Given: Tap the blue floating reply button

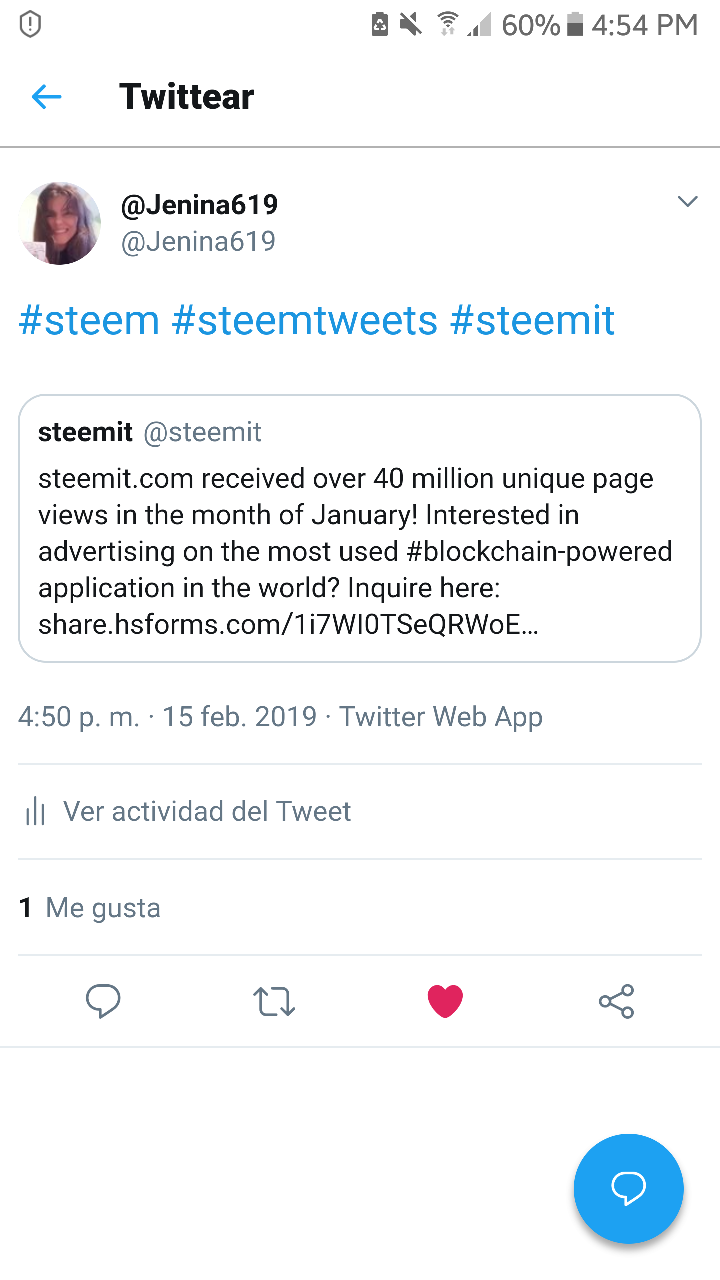Looking at the screenshot, I should pos(628,1188).
